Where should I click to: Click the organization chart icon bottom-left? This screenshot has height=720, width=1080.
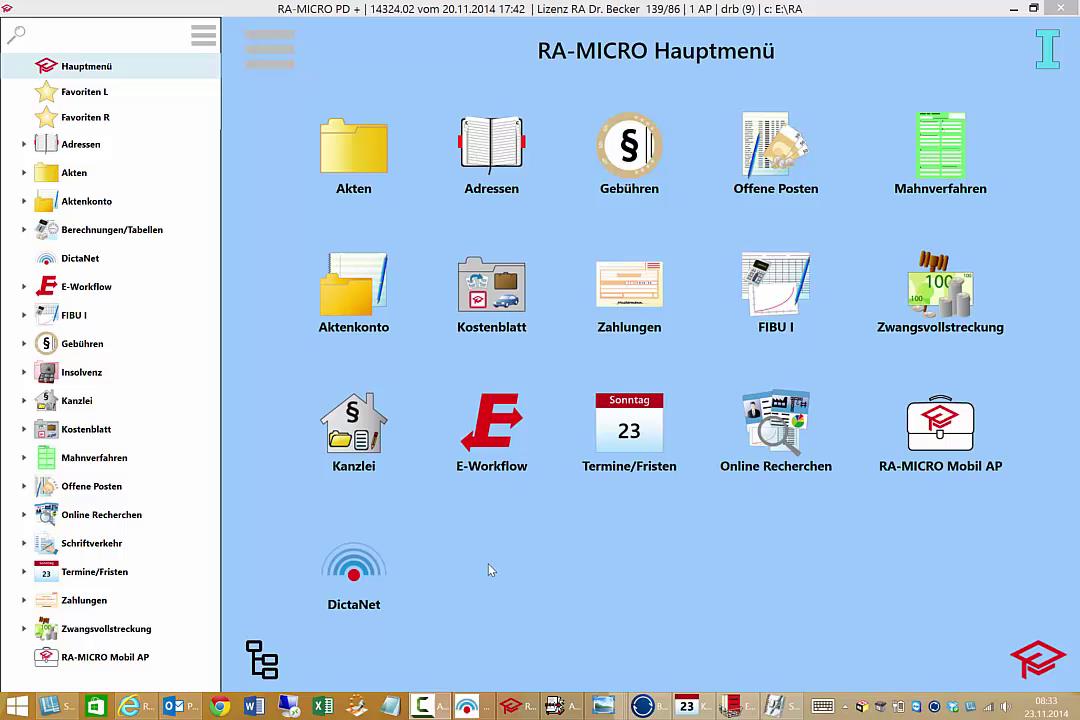(x=261, y=659)
